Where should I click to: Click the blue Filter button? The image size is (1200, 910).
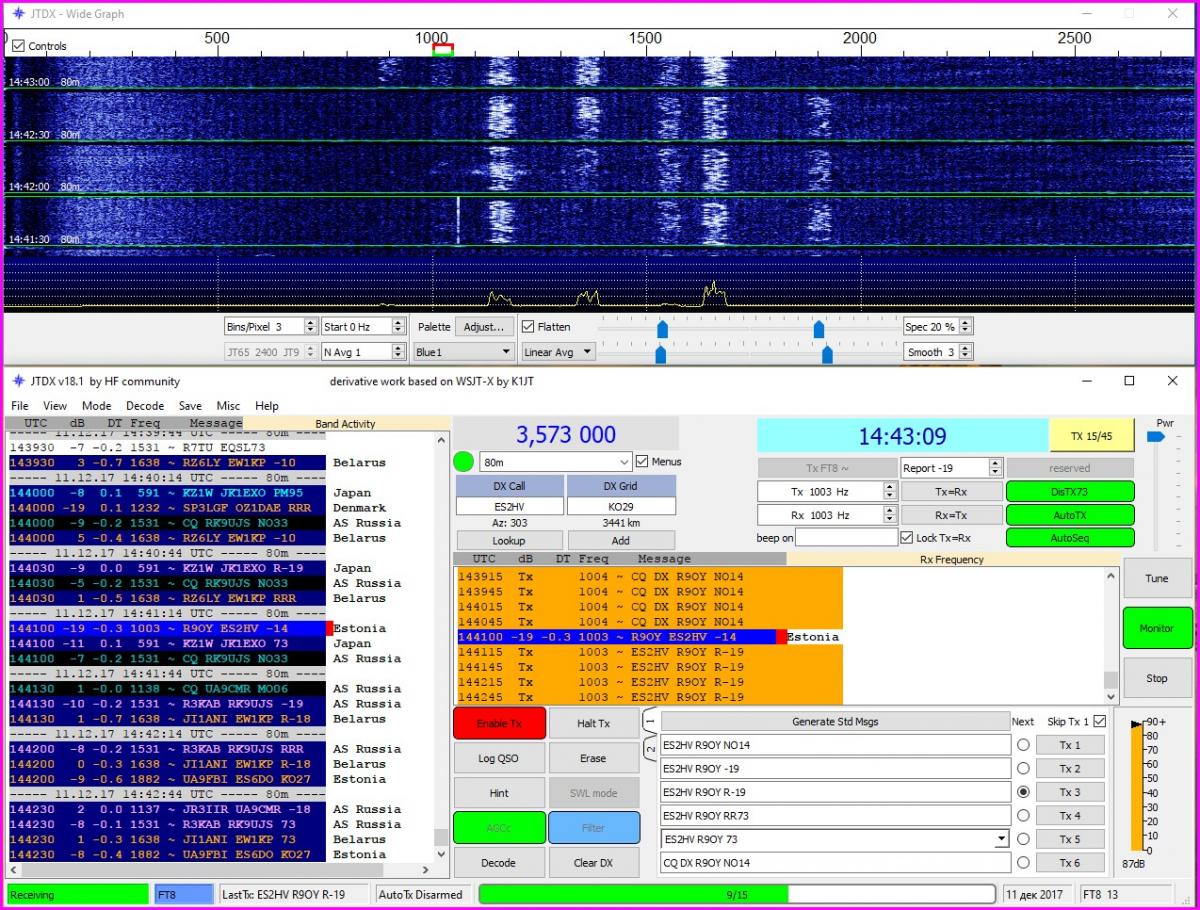(x=594, y=827)
